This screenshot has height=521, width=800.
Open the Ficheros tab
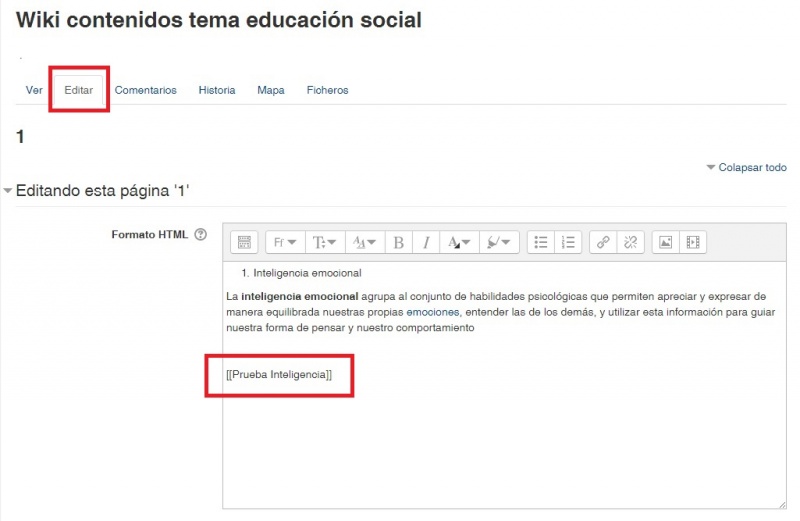click(x=328, y=90)
